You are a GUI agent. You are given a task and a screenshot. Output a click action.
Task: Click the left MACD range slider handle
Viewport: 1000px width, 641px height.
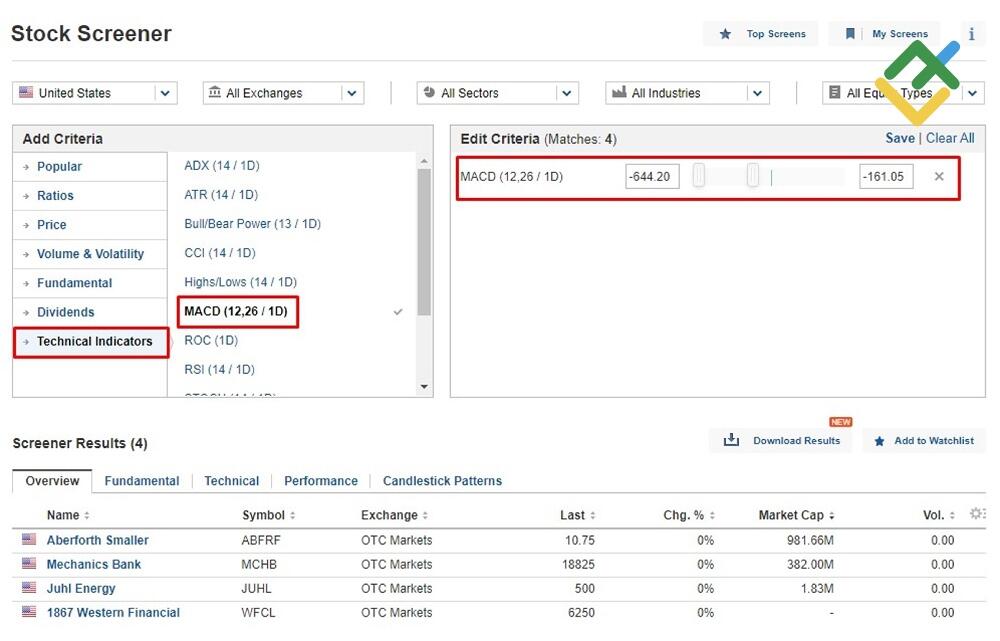point(699,176)
